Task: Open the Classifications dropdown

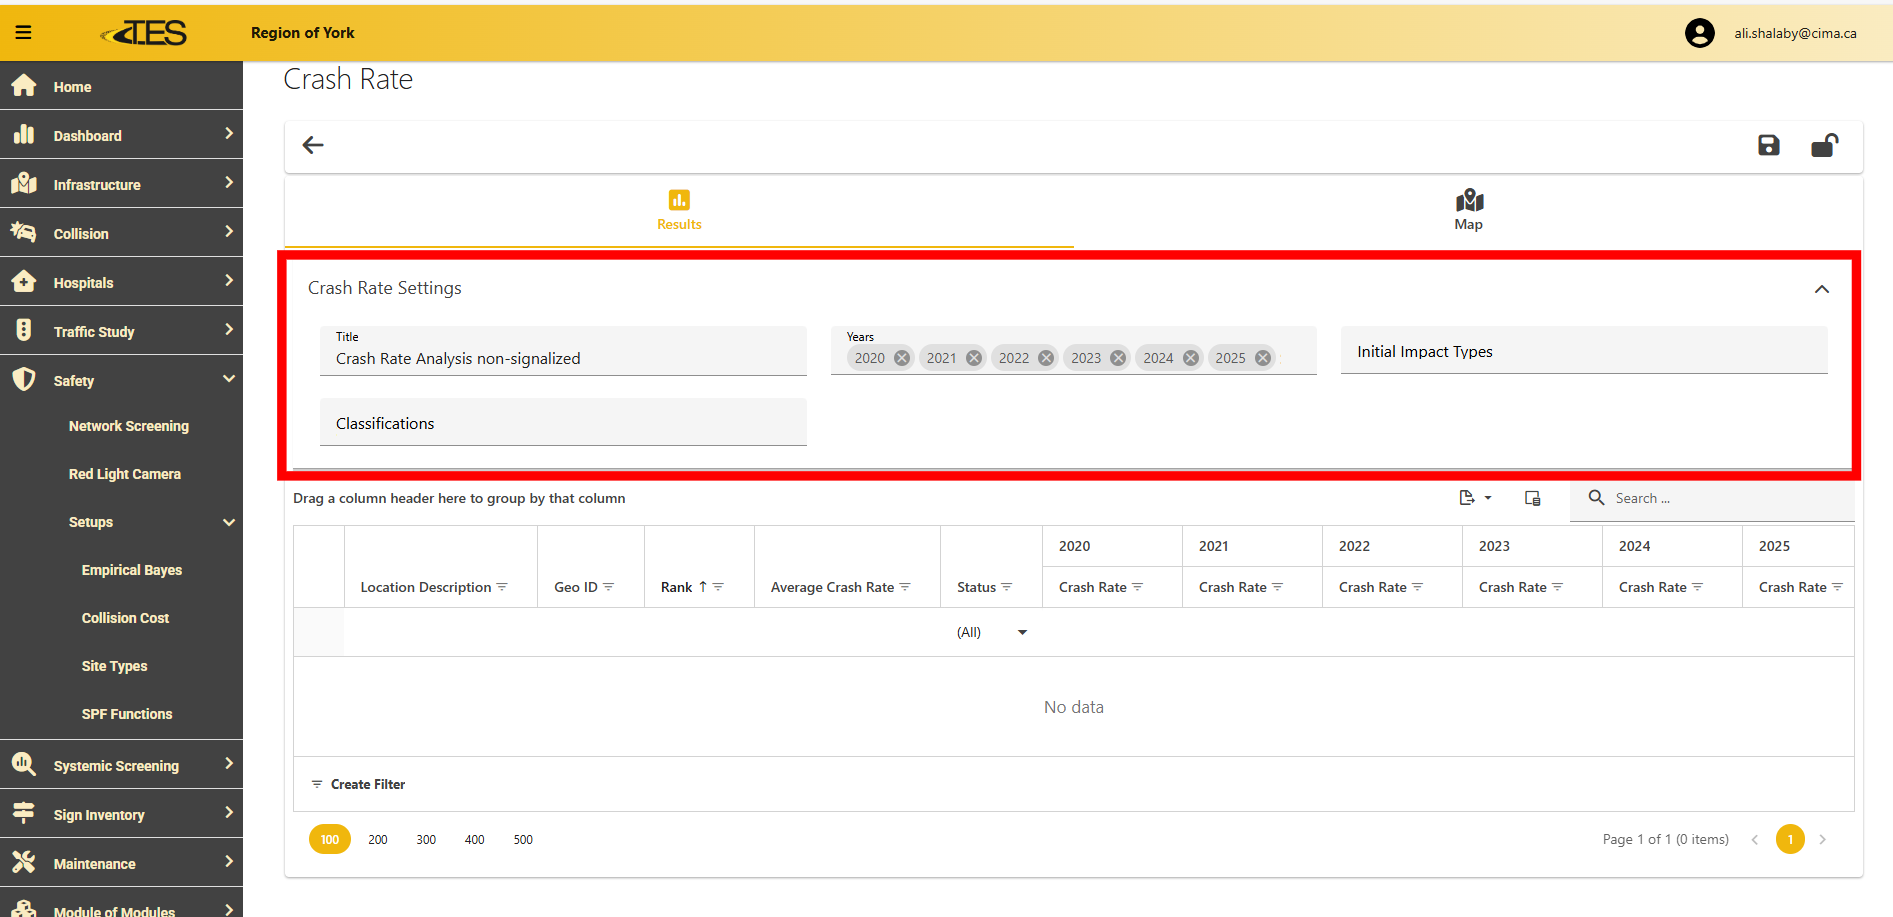Action: click(563, 423)
